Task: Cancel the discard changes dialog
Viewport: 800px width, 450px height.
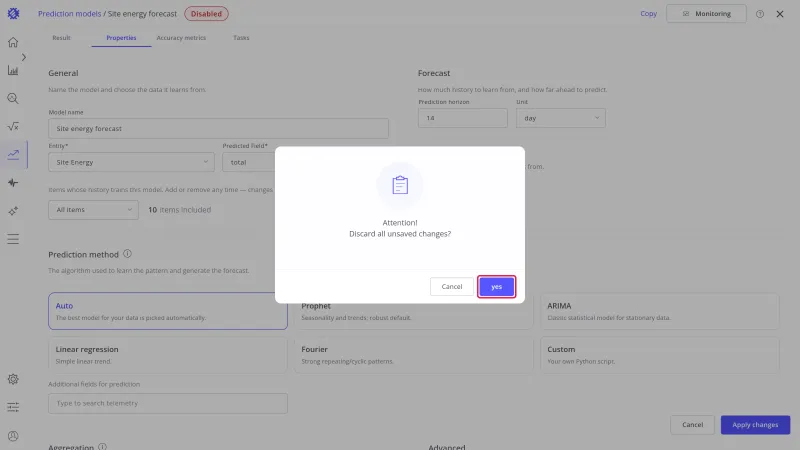Action: tap(452, 287)
